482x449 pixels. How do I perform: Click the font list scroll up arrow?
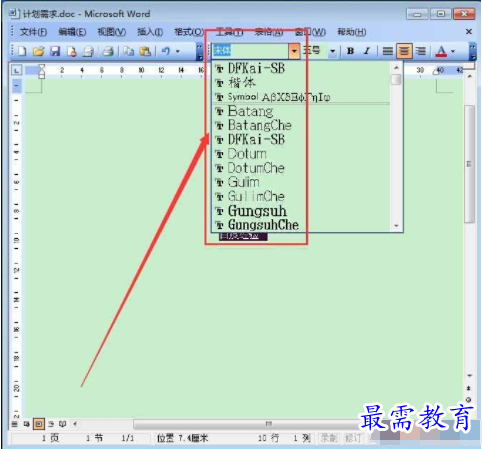(396, 68)
